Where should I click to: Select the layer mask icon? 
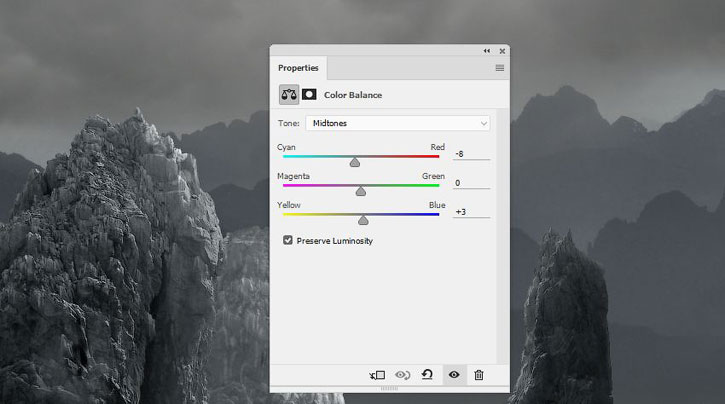309,95
